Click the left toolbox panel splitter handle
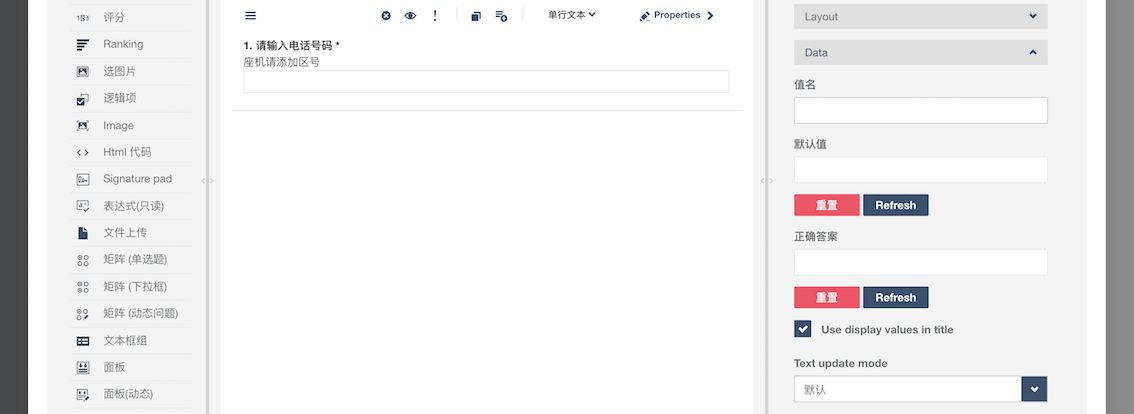This screenshot has height=414, width=1134. pyautogui.click(x=208, y=180)
